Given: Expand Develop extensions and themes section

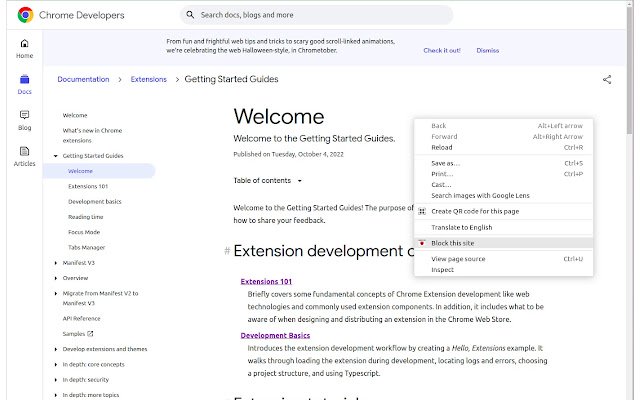Looking at the screenshot, I should coord(56,349).
